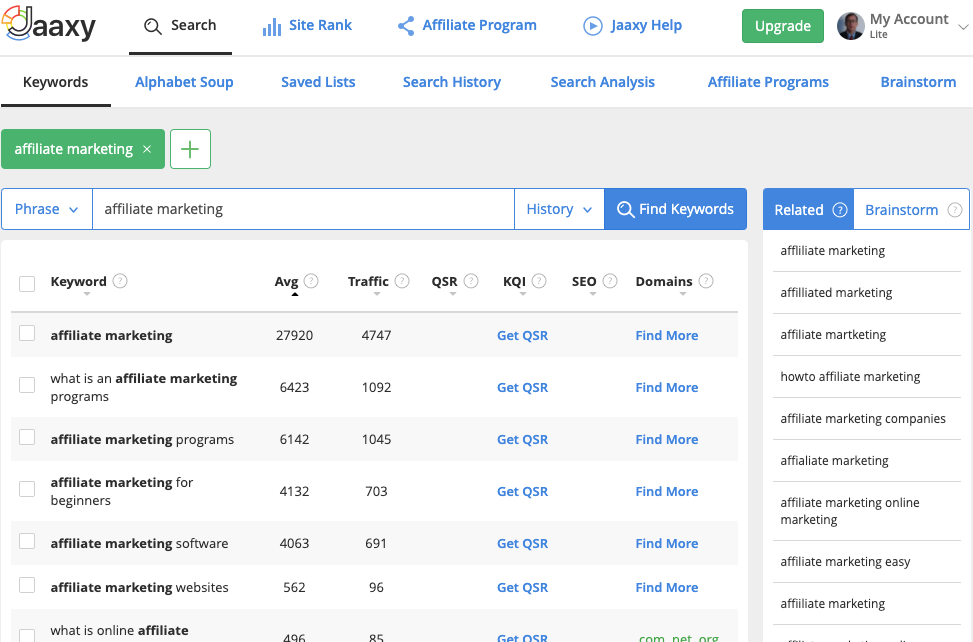Sort by QSR column arrow
Viewport: 973px width, 642px height.
[x=453, y=294]
